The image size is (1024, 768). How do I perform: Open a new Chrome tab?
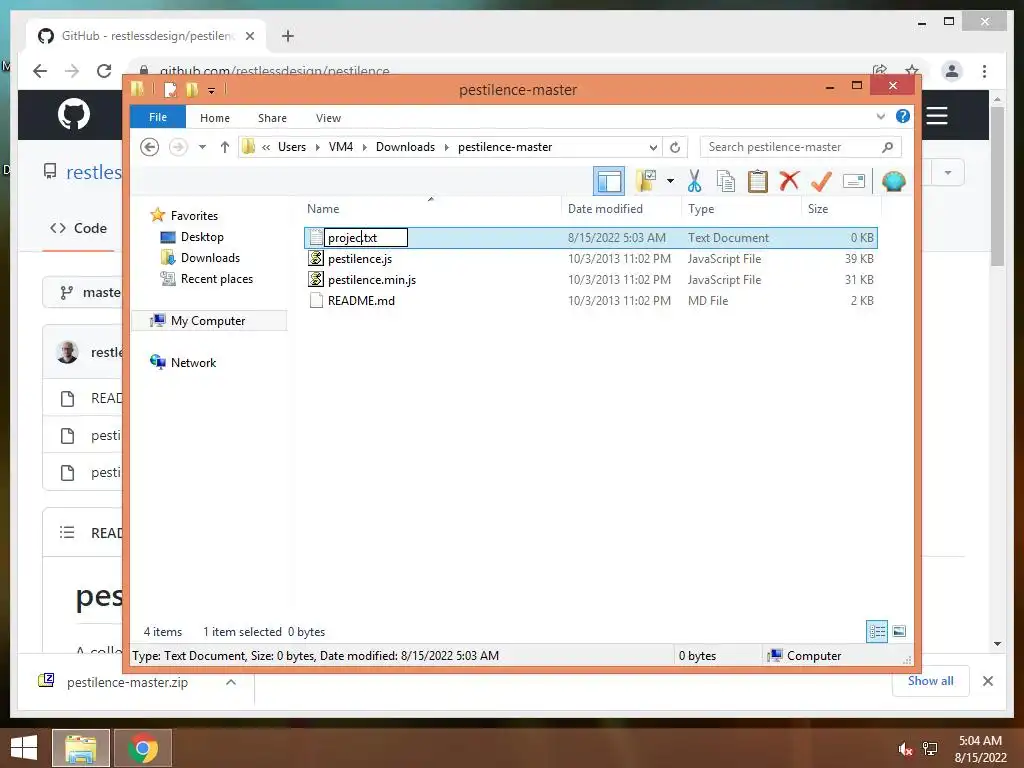pyautogui.click(x=287, y=36)
